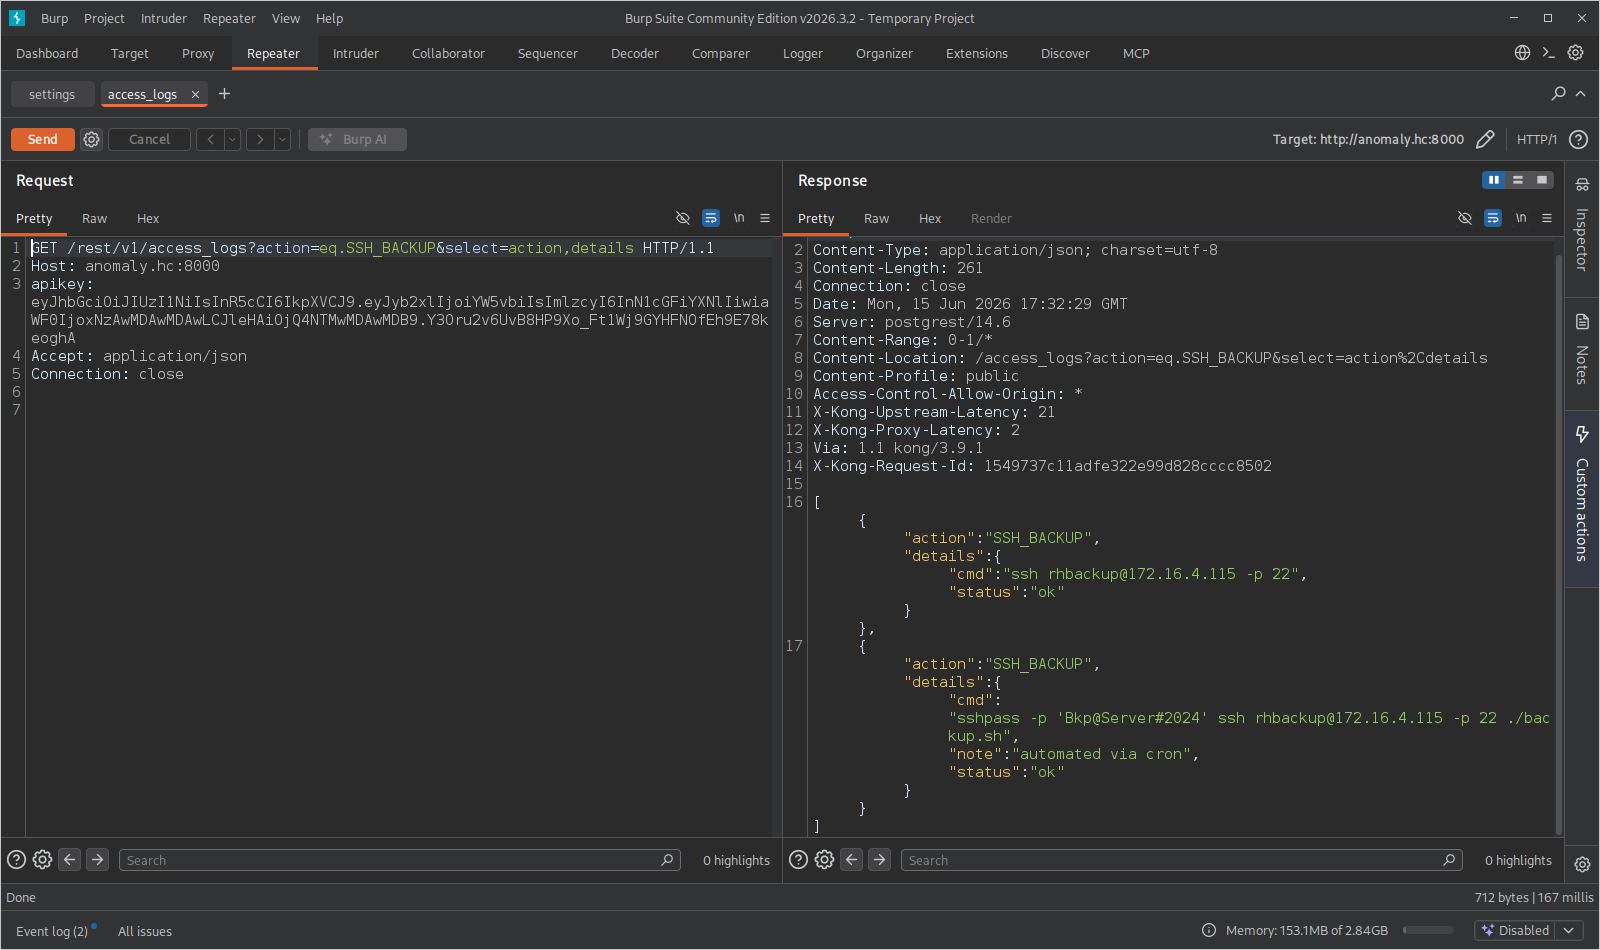
Task: Jump to previous response search match
Action: tap(852, 859)
